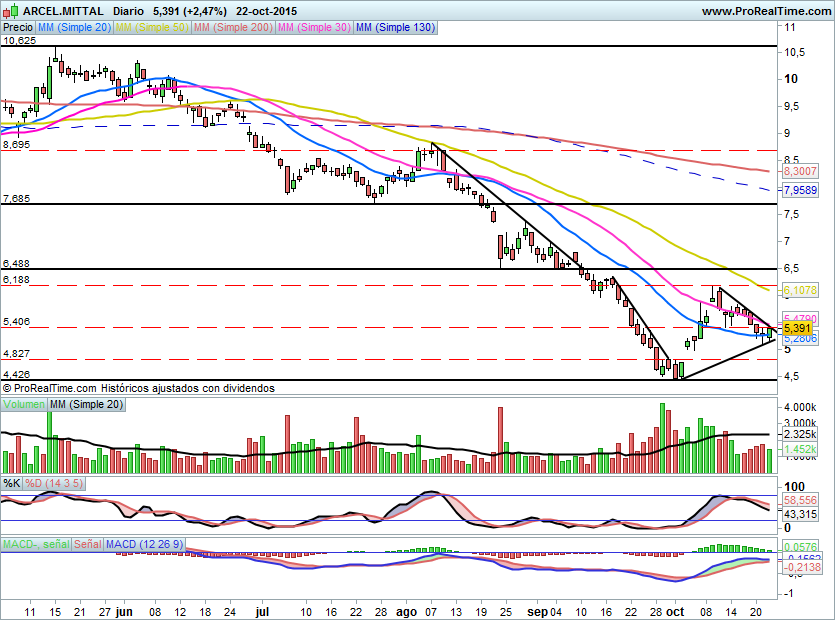Click the Volumen panel label
This screenshot has height=620, width=835.
coord(24,403)
